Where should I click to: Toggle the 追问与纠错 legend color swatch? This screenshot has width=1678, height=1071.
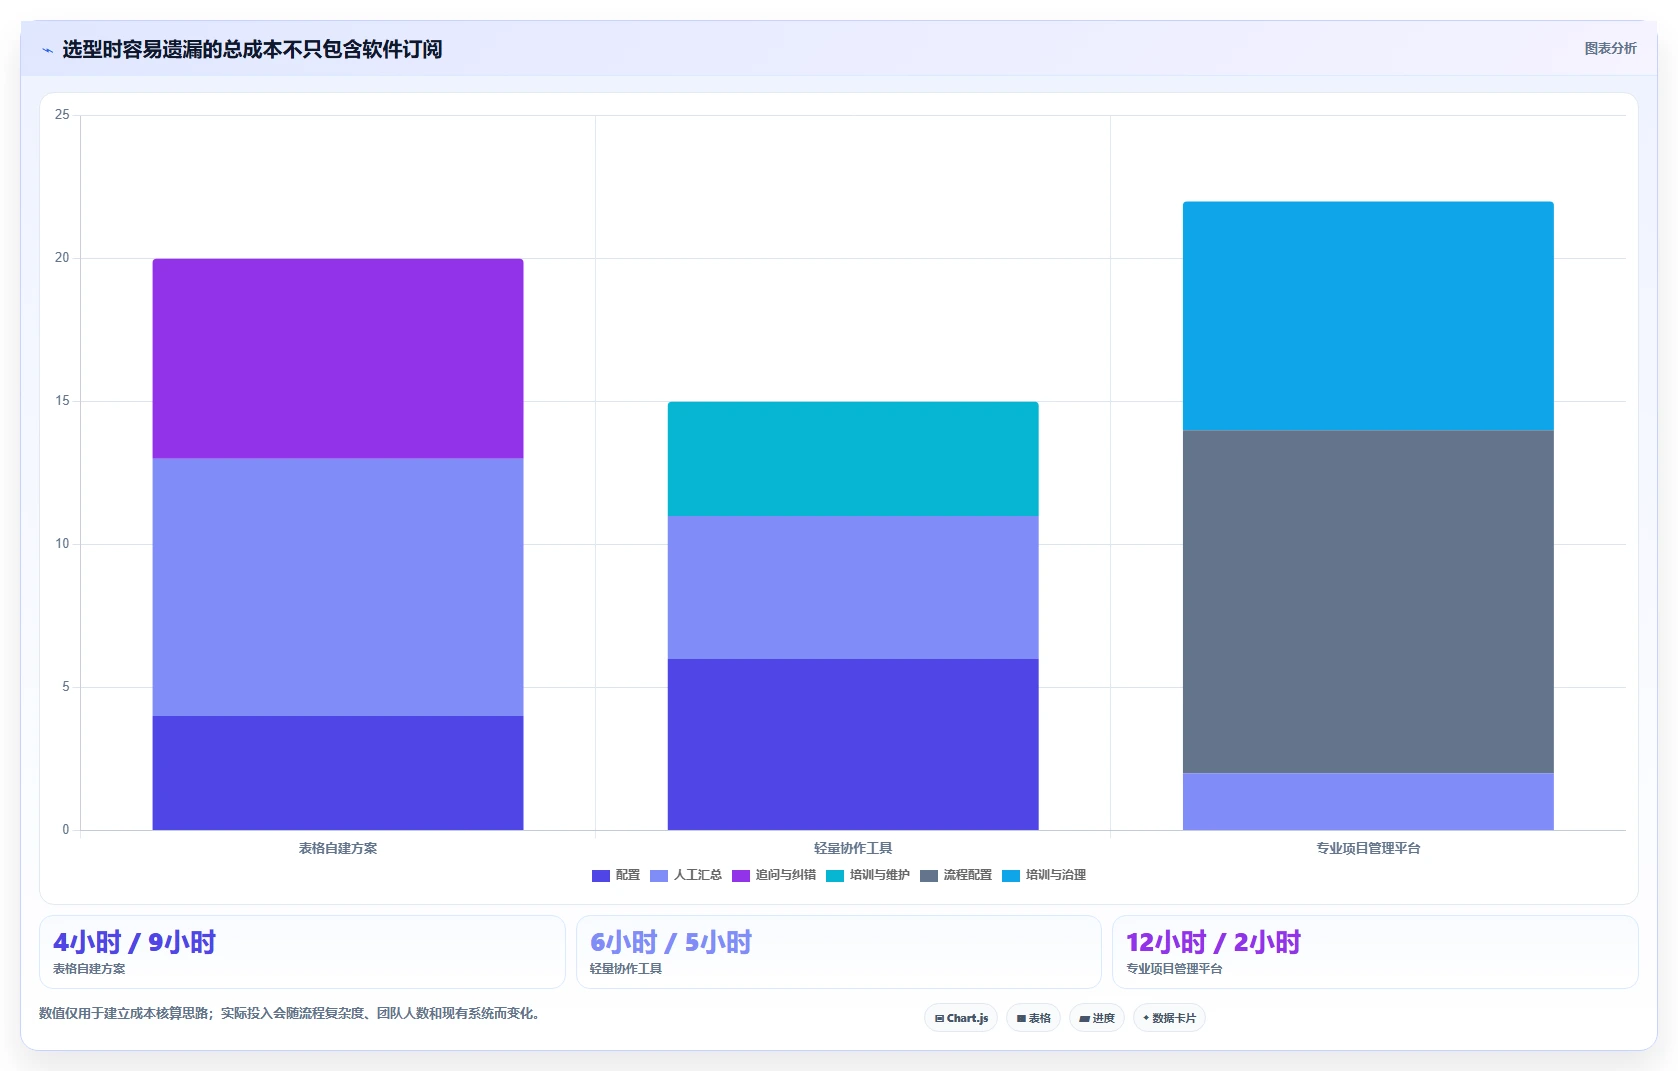tap(741, 876)
